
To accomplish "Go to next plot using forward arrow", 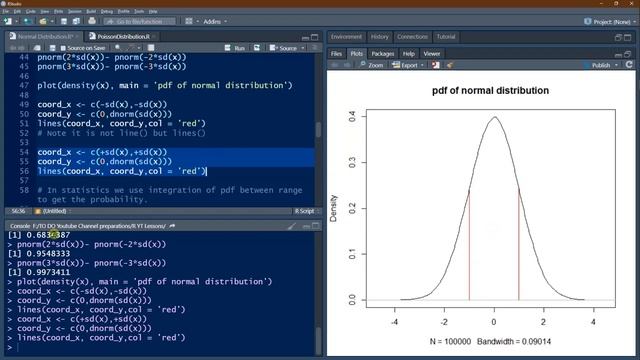I will [x=347, y=65].
